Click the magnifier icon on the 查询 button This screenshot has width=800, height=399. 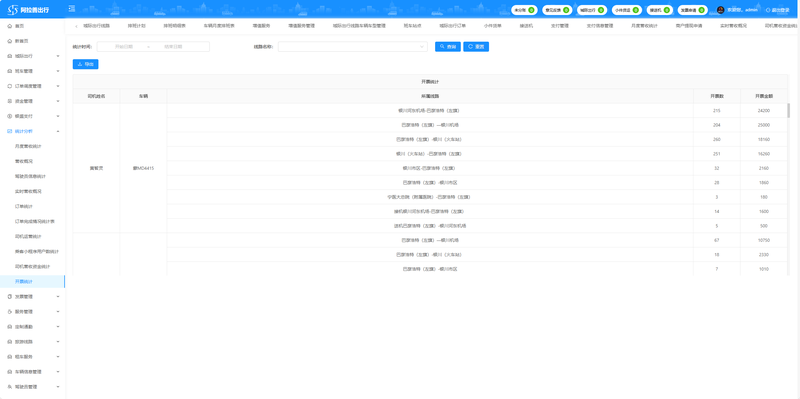(x=442, y=46)
